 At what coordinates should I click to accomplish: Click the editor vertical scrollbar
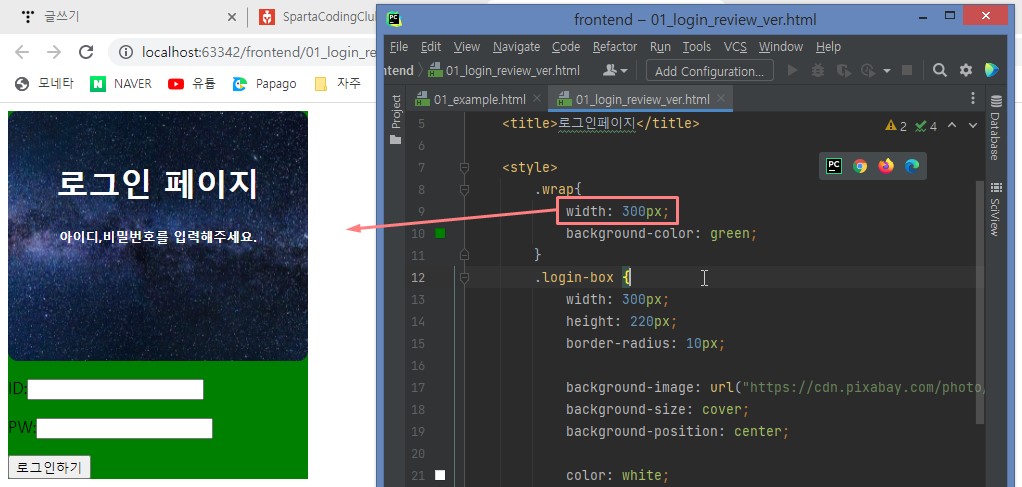pos(981,303)
